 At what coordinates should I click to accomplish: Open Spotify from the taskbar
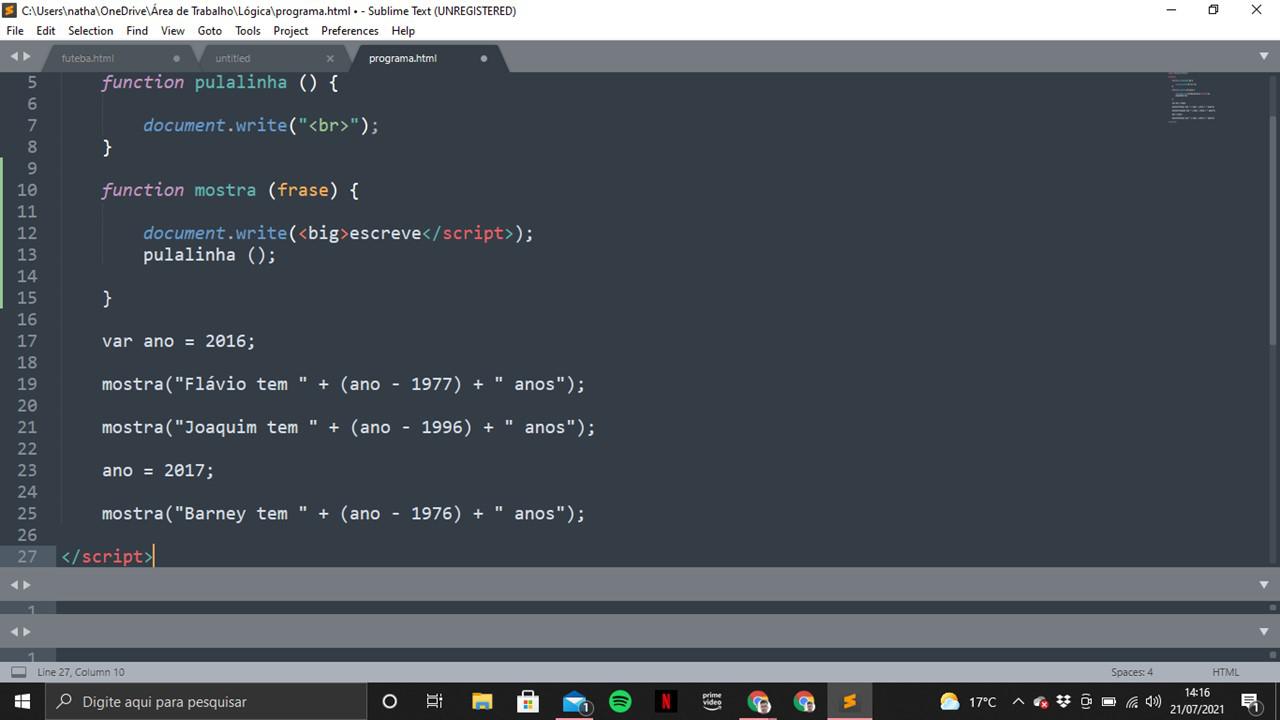point(620,701)
